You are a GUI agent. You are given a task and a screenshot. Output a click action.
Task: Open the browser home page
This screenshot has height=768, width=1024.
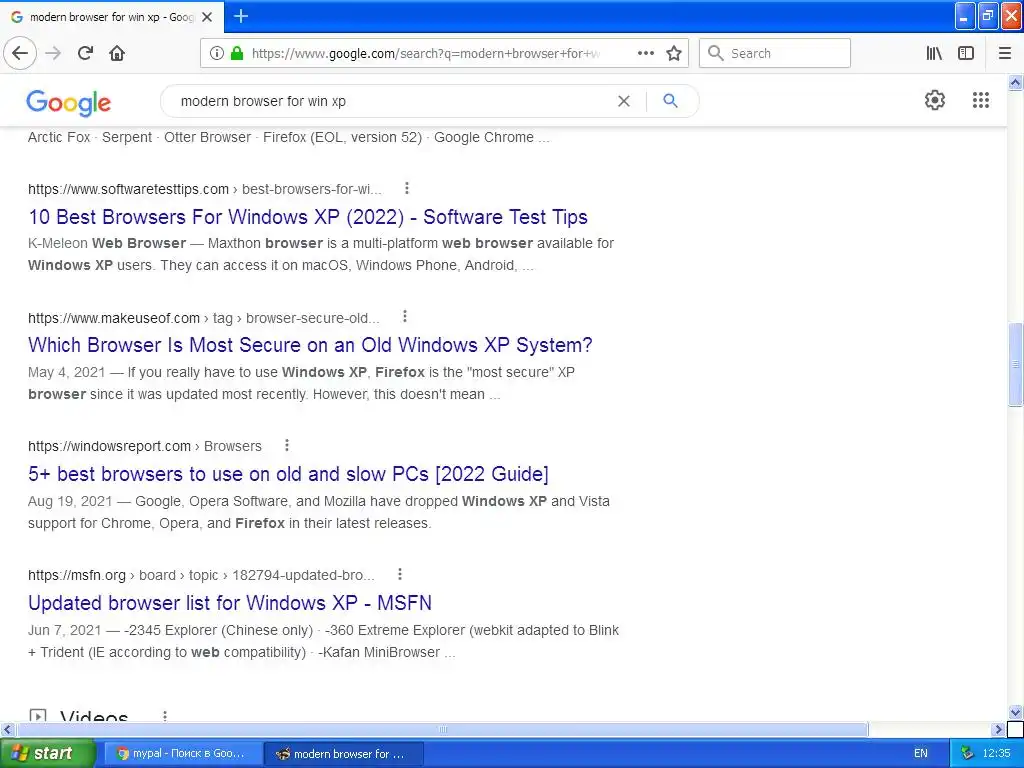(x=117, y=53)
